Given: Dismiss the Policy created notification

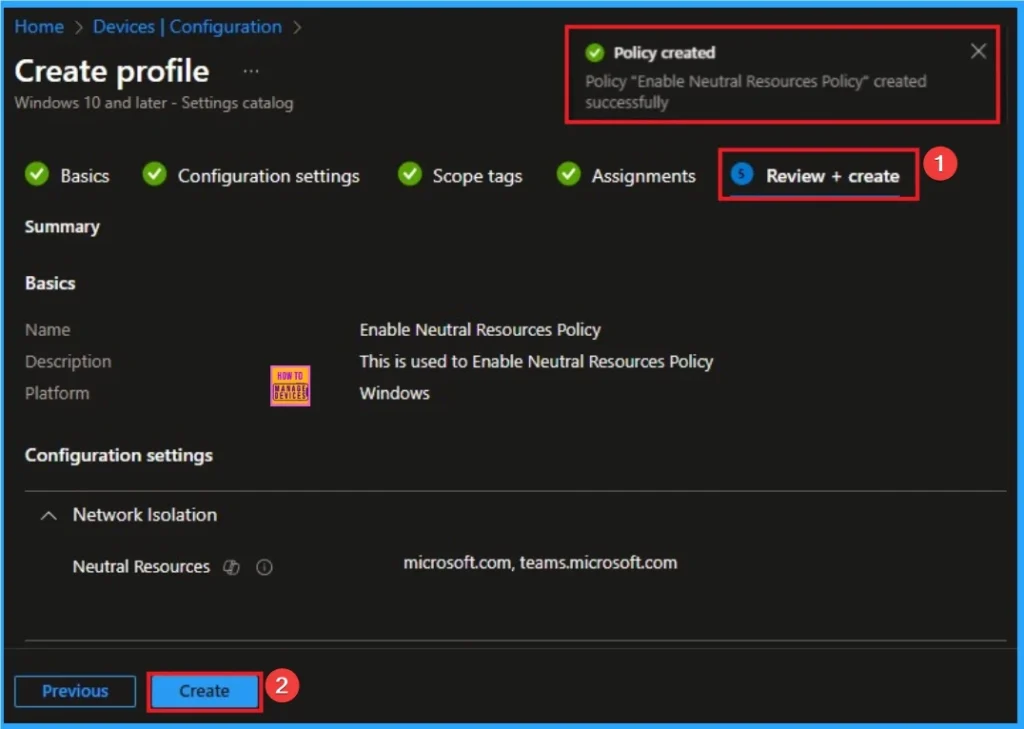Looking at the screenshot, I should pos(978,52).
